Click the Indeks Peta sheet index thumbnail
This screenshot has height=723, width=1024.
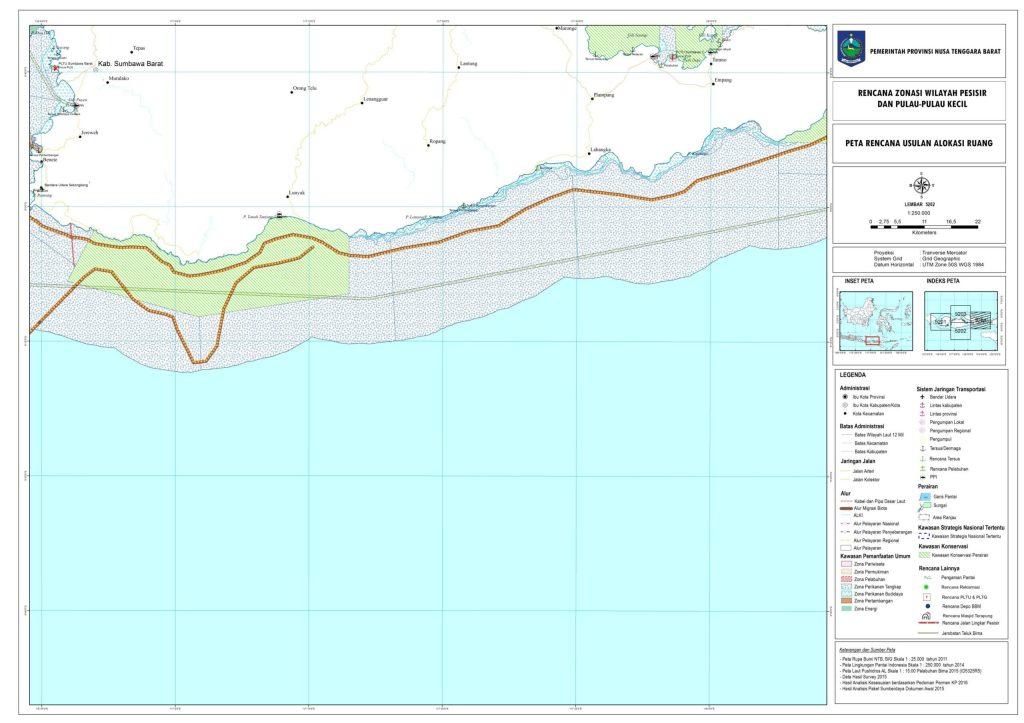[960, 322]
